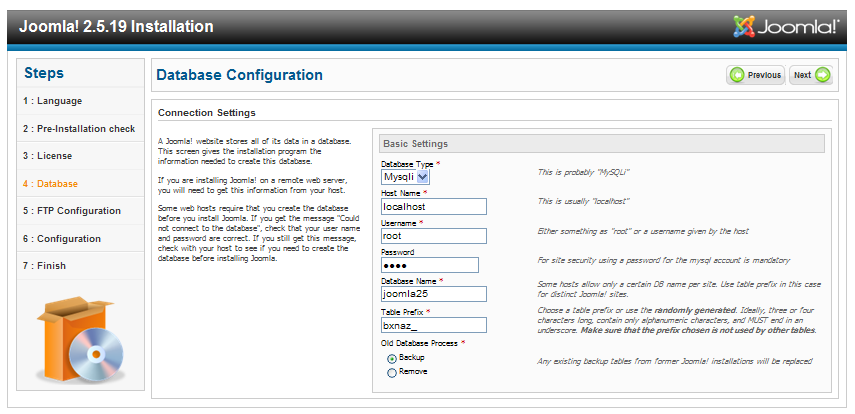Viewport: 855px width, 414px height.
Task: Click the Database Configuration heading
Action: pyautogui.click(x=239, y=75)
